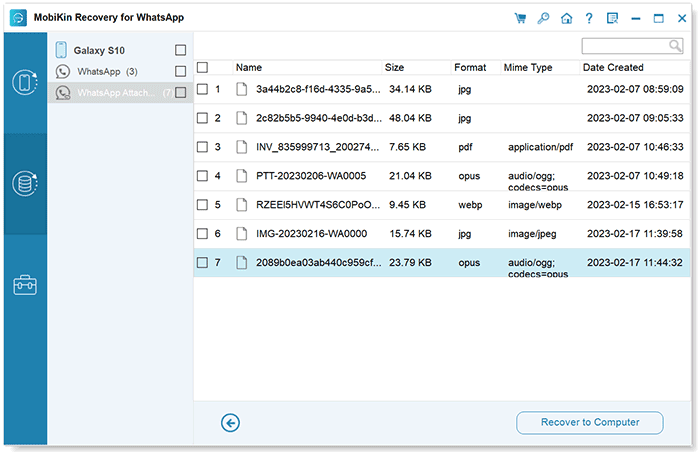Click the 48.04 KB size cell
The height and width of the screenshot is (453, 700).
[x=410, y=118]
